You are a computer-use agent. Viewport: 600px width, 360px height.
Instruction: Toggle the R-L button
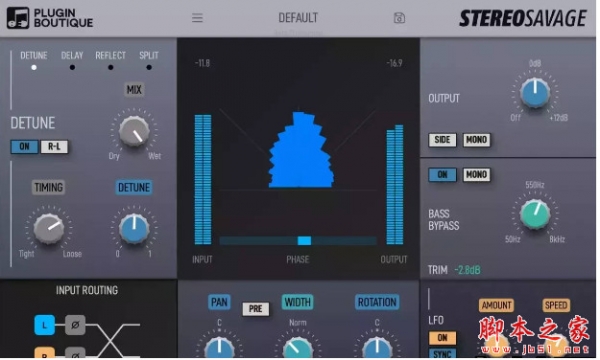point(54,147)
